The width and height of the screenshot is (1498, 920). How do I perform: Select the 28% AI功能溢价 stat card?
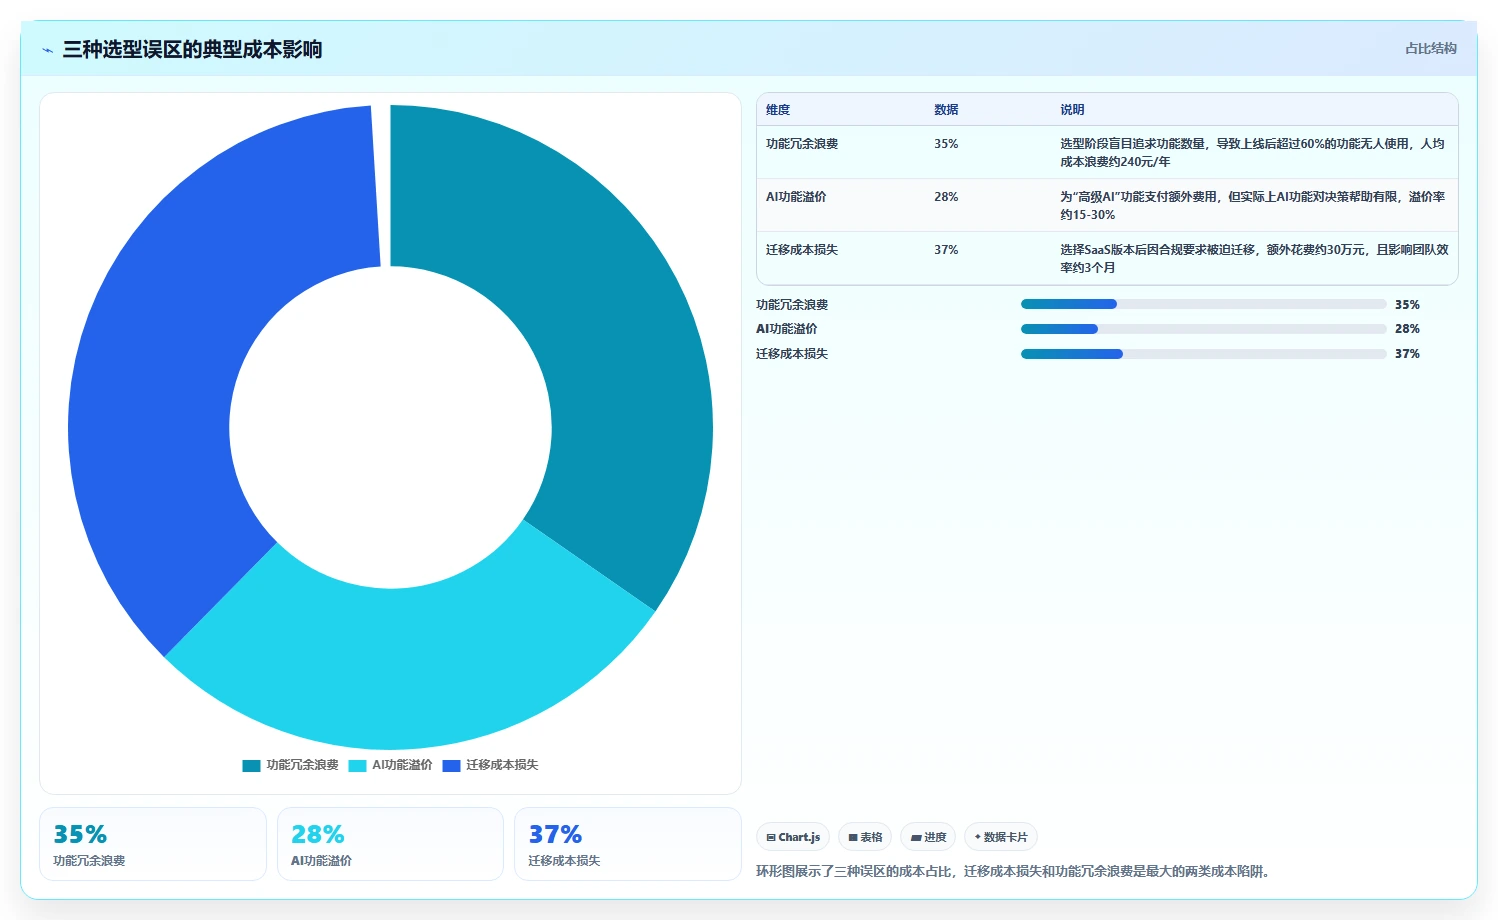click(x=390, y=844)
